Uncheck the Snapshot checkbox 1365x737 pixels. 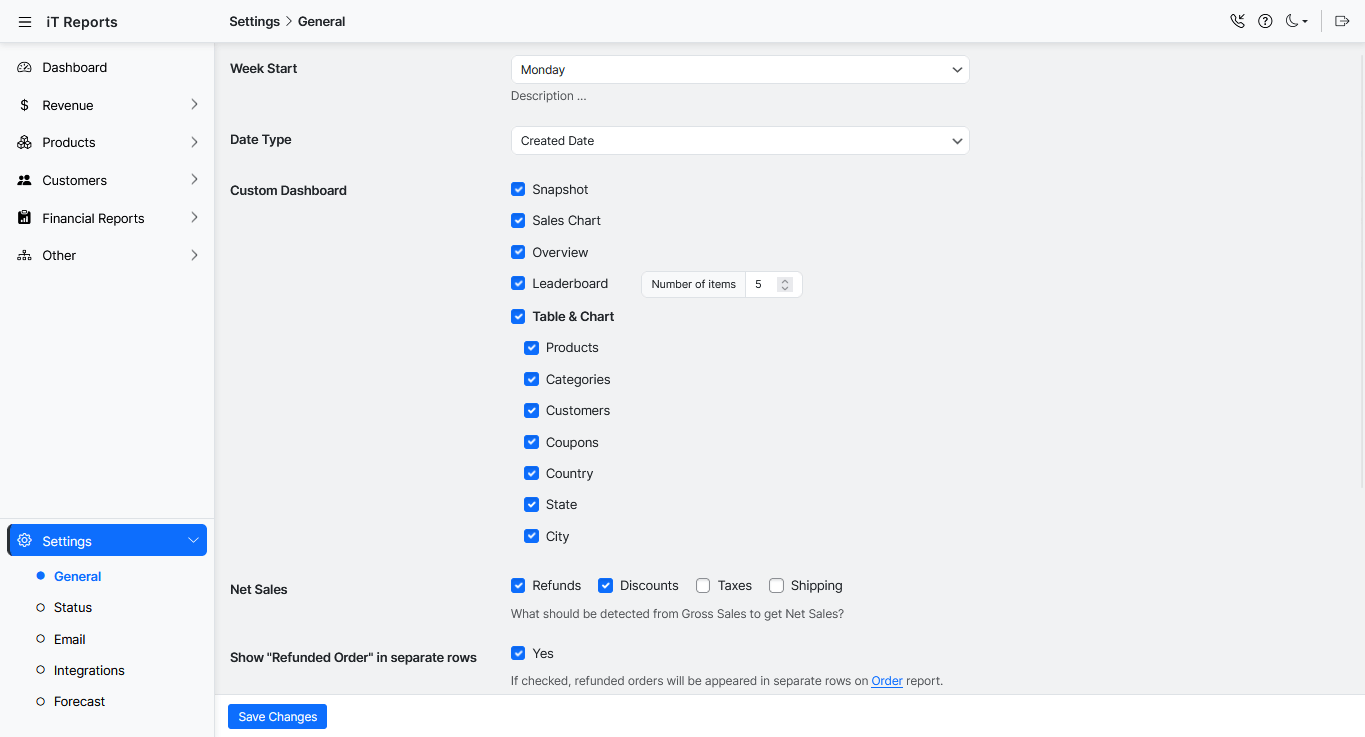pos(518,189)
